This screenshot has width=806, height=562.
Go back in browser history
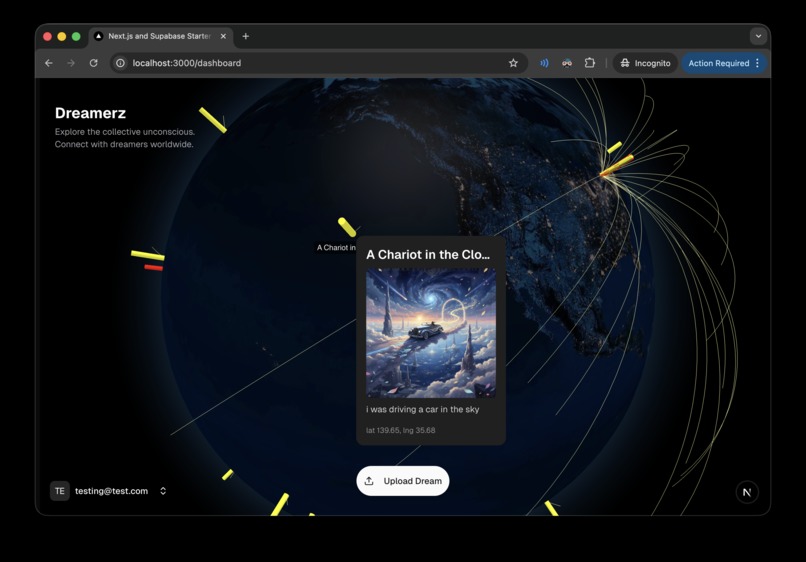[x=49, y=63]
